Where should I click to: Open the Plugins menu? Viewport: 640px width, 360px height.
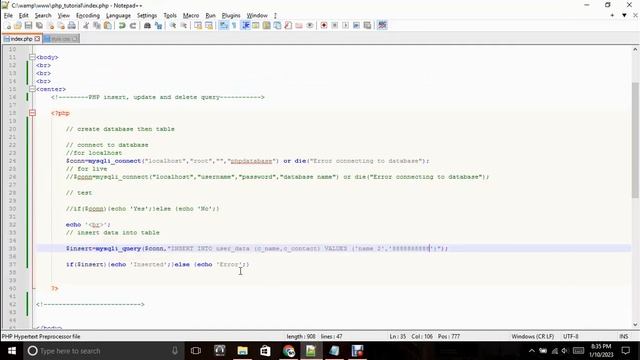(231, 16)
